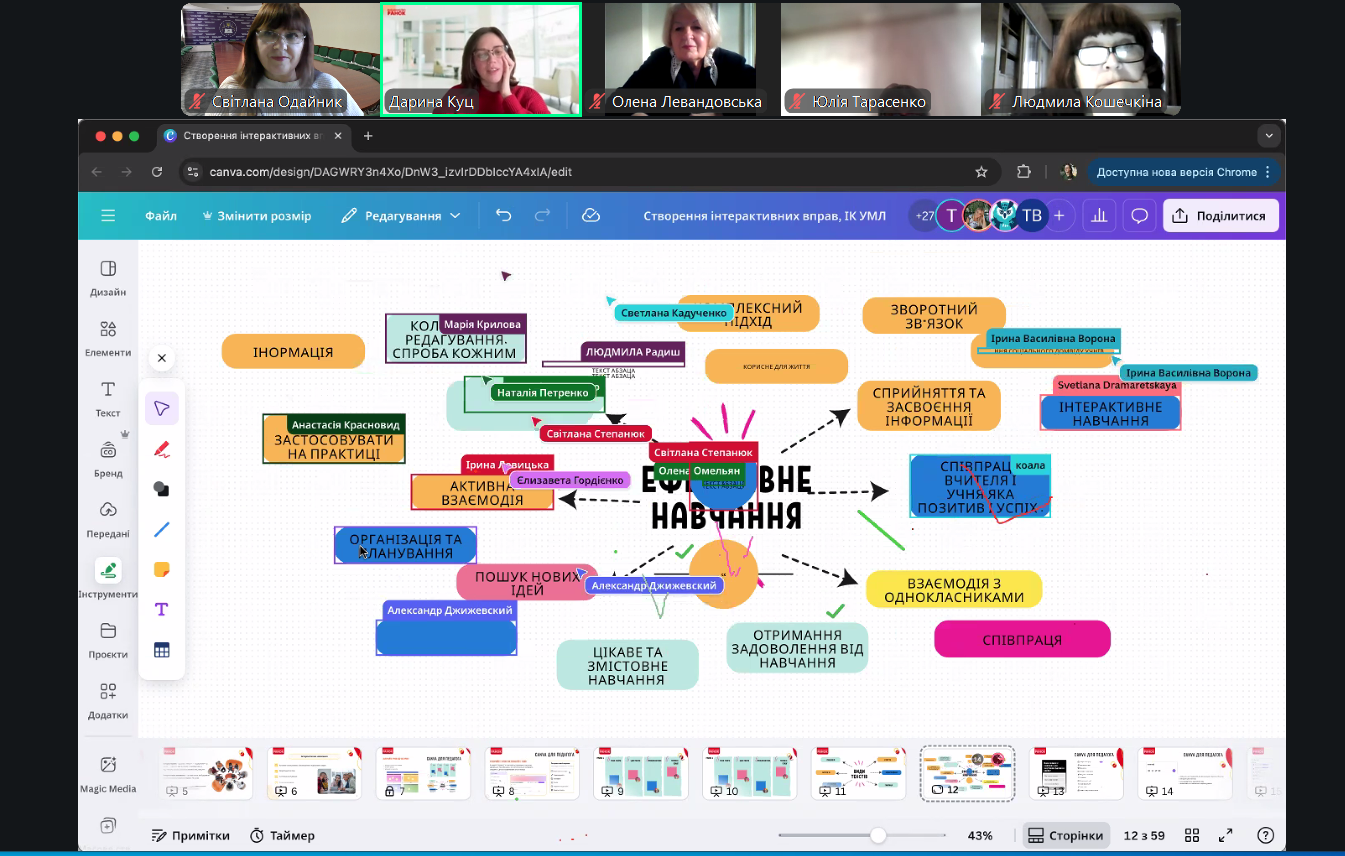
Task: Select the pen drawing tool
Action: pyautogui.click(x=161, y=449)
